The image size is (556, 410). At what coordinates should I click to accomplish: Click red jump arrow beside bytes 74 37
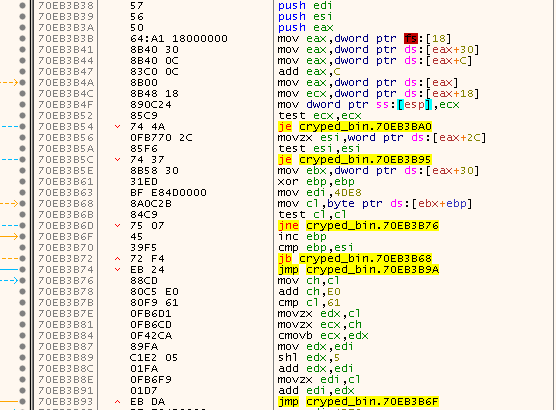click(117, 160)
